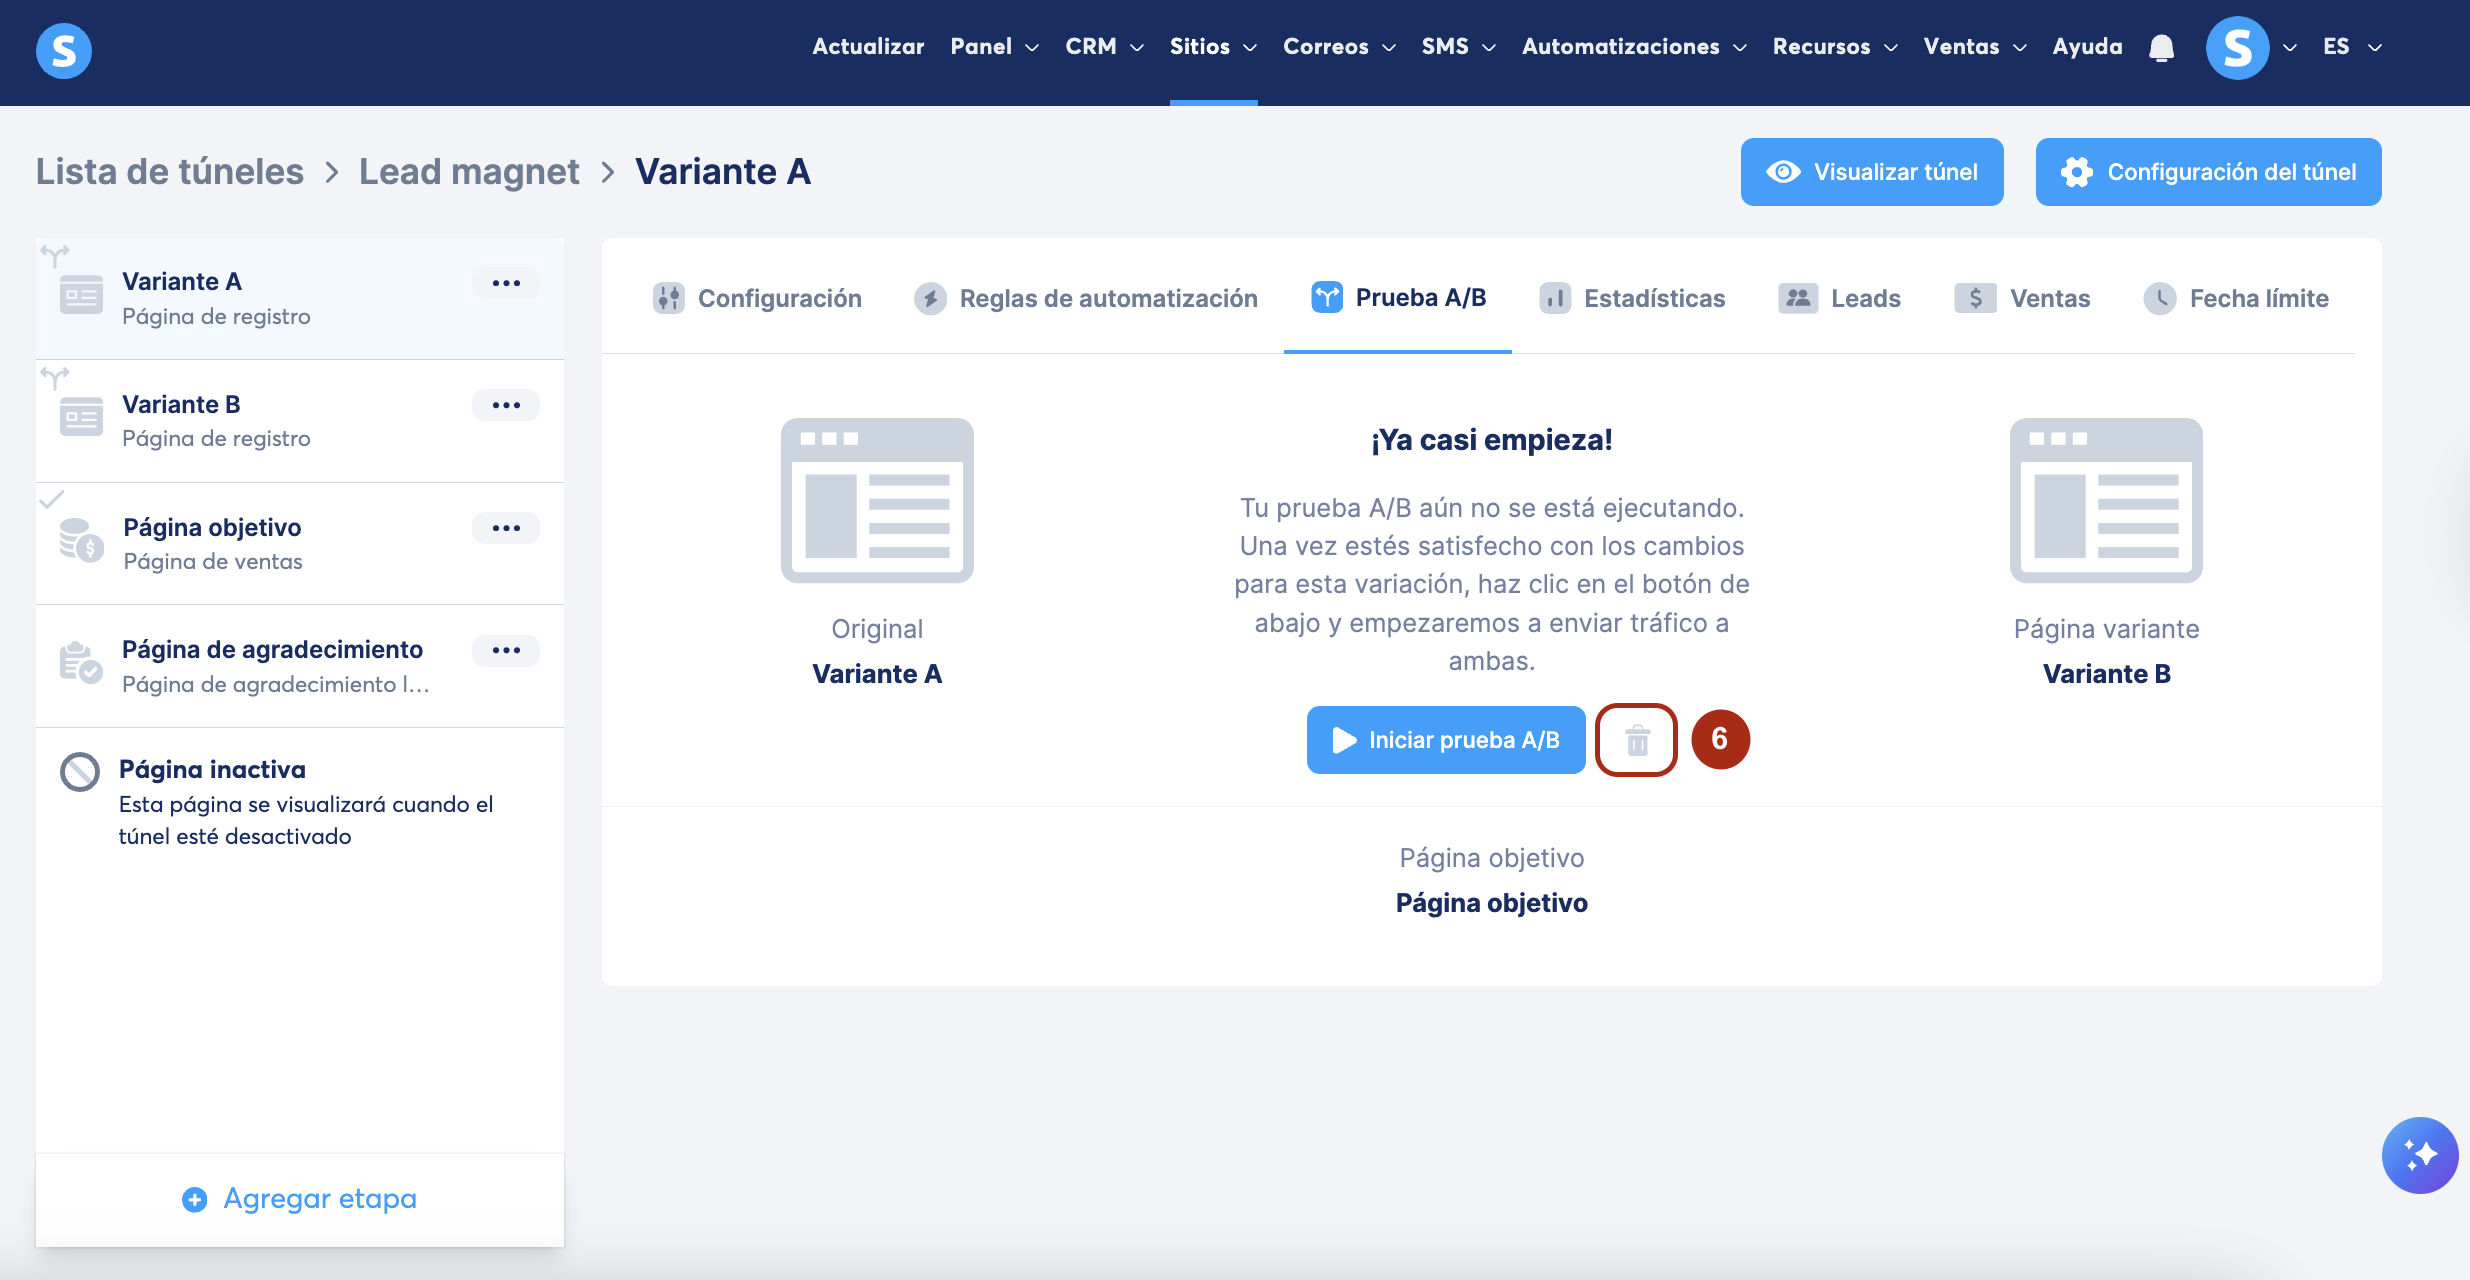Click Original Variante A page thumbnail

pyautogui.click(x=877, y=501)
